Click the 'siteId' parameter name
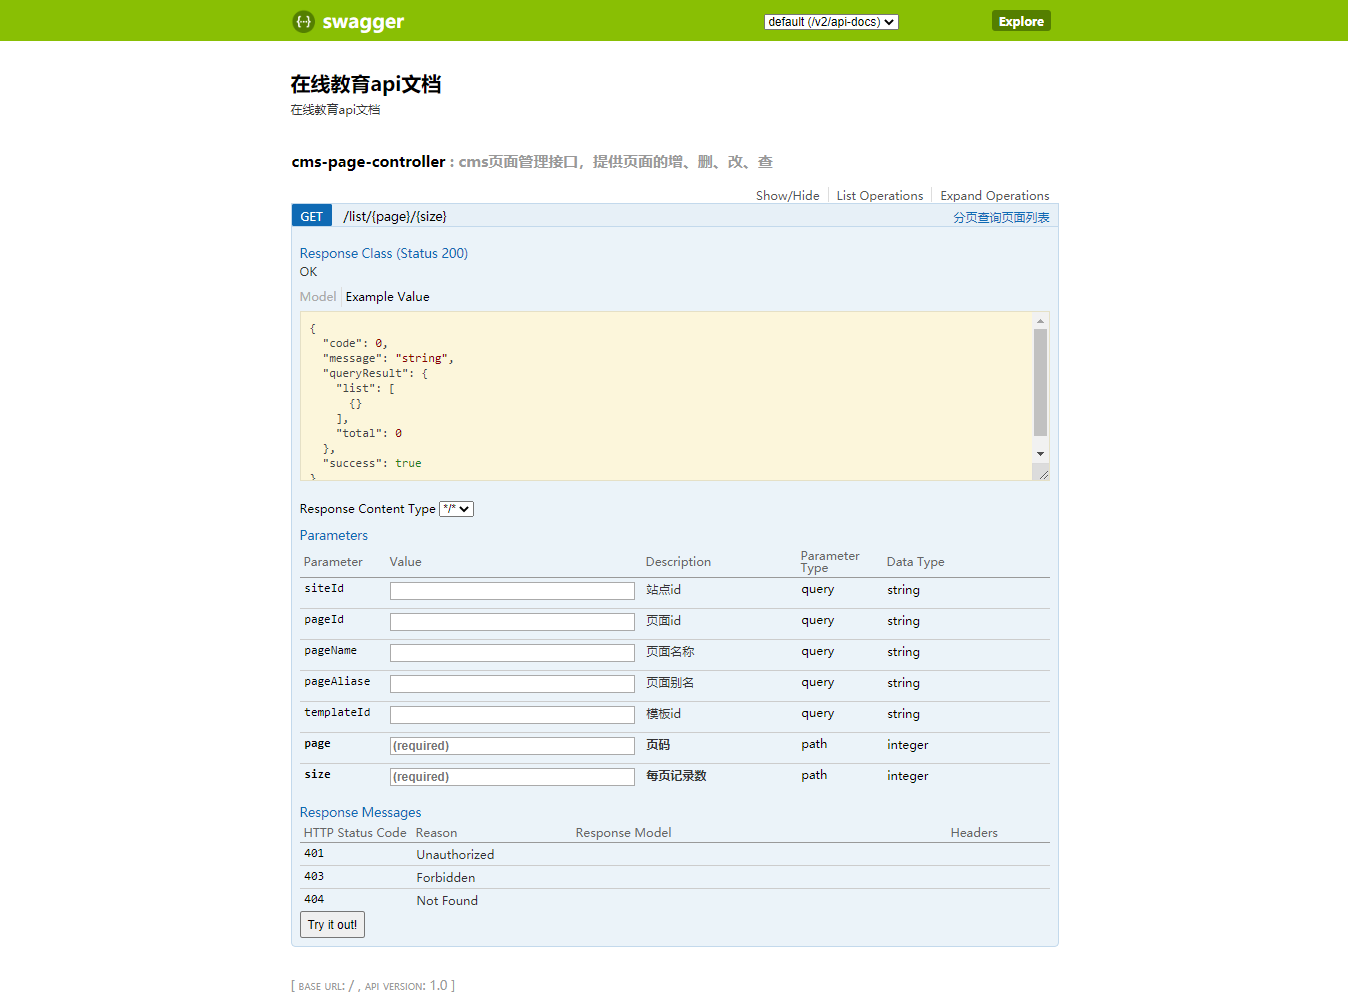 (324, 589)
